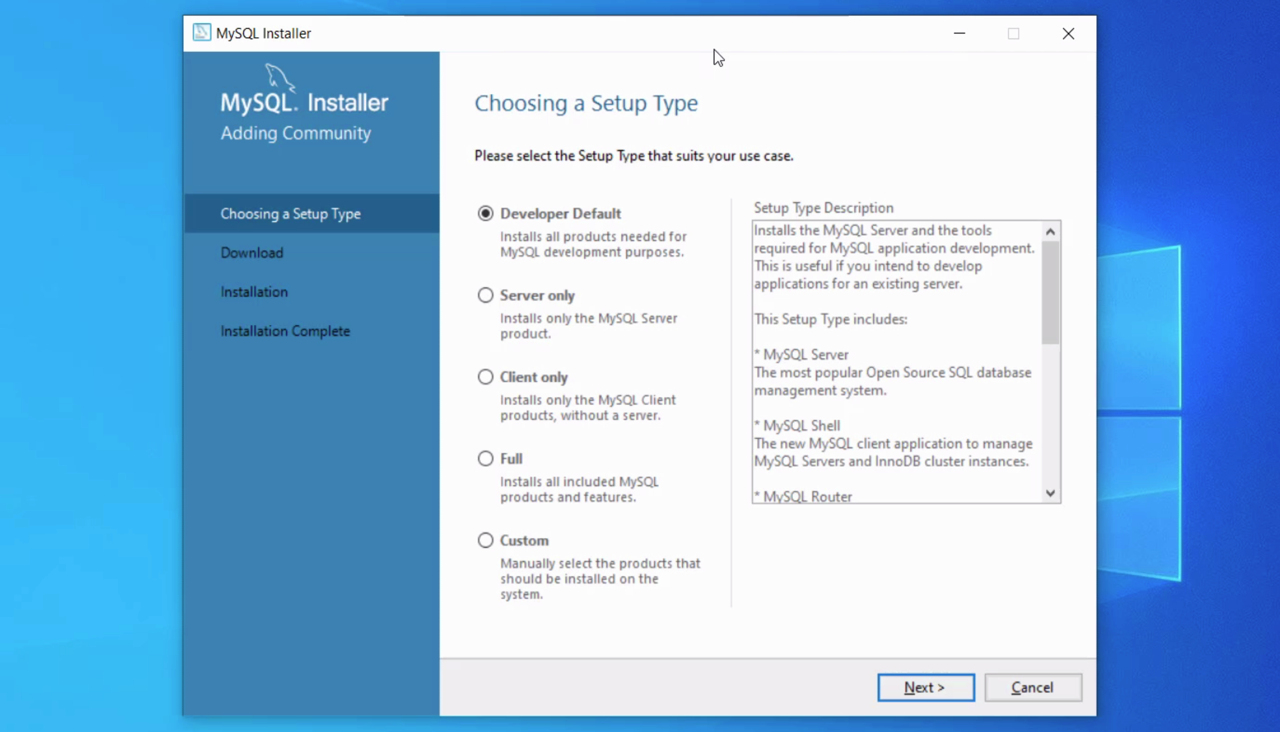
Task: Open the Installation Complete sidebar step
Action: (285, 331)
